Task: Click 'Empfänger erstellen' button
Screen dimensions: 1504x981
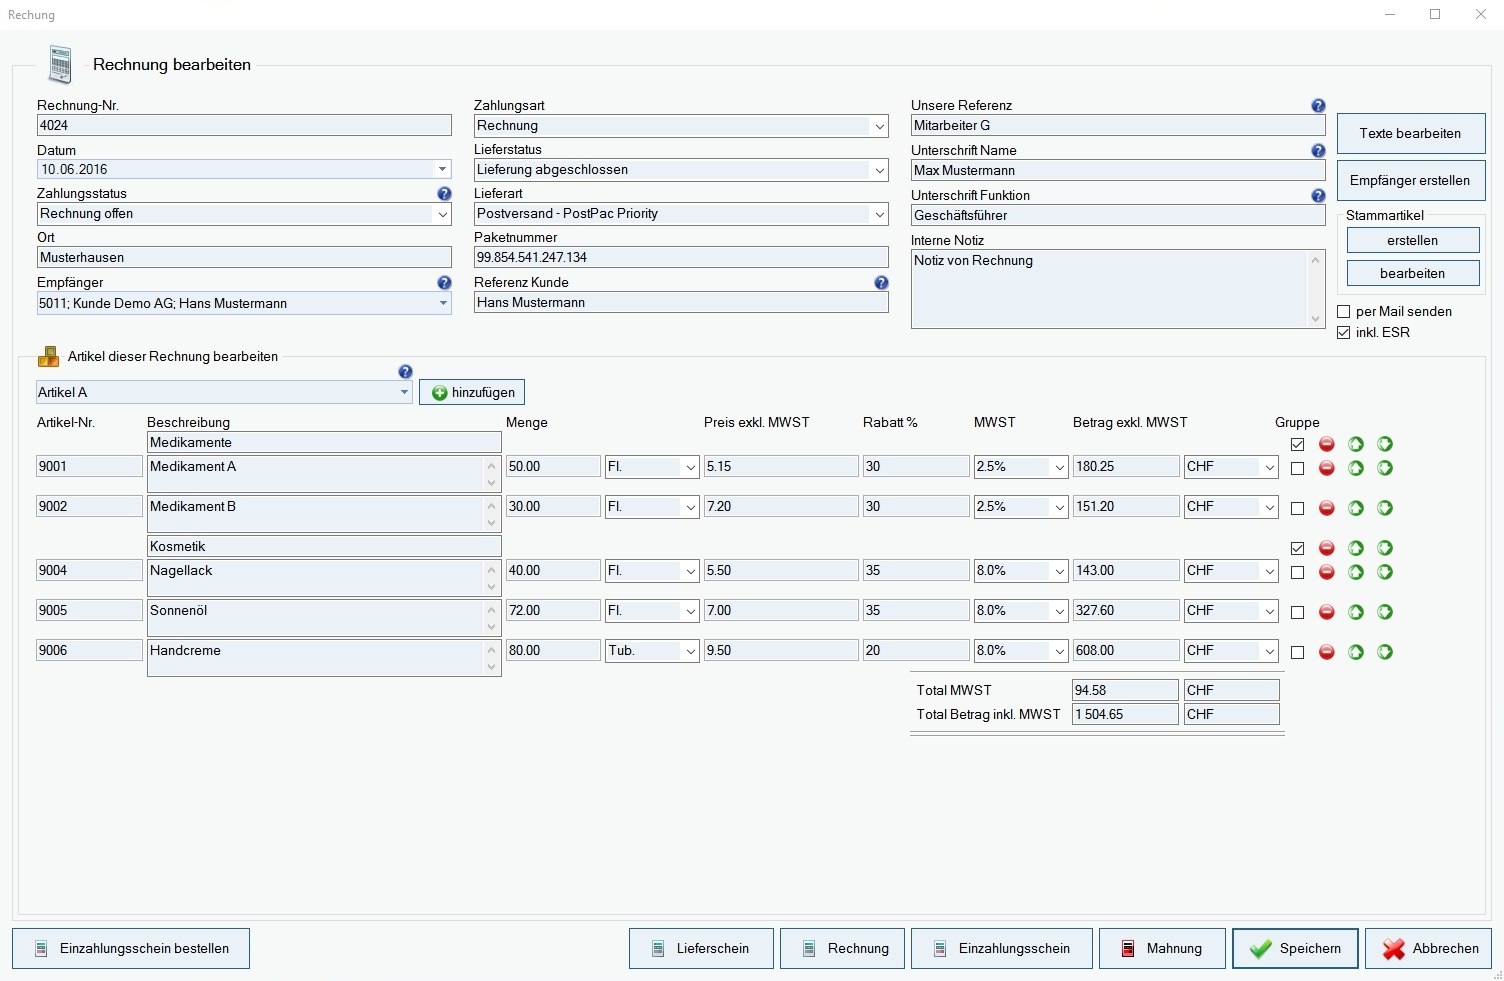Action: click(x=1411, y=181)
